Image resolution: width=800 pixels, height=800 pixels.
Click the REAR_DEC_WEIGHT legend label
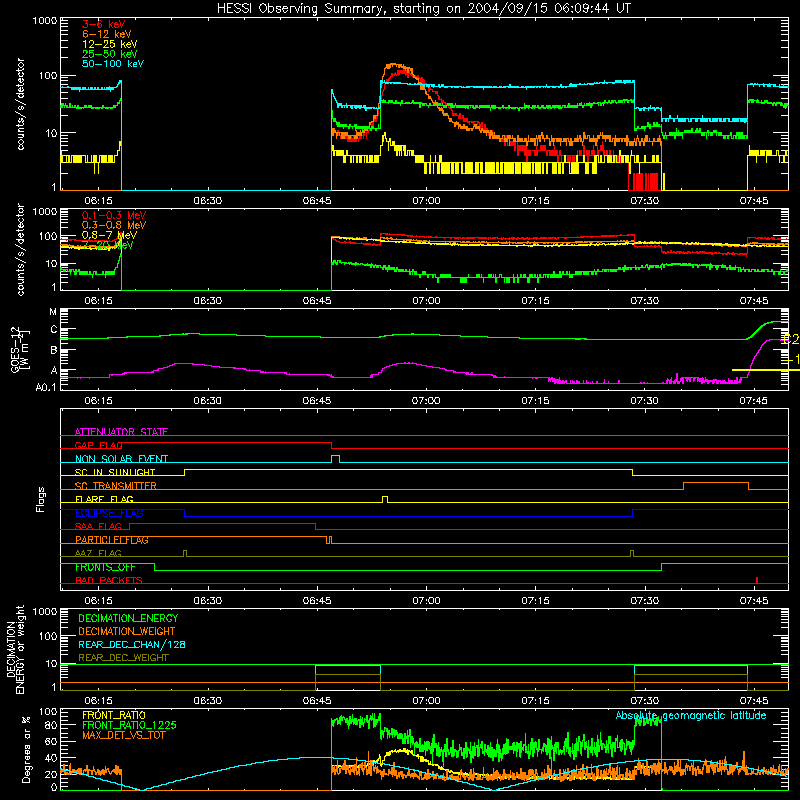[123, 658]
